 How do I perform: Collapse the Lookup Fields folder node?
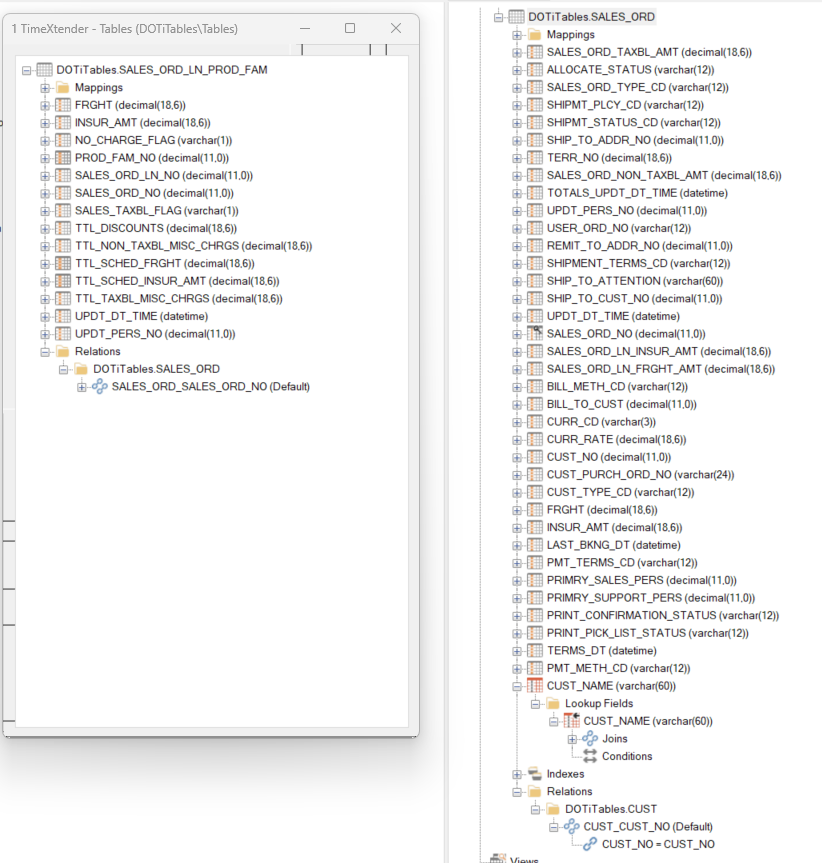(x=535, y=703)
